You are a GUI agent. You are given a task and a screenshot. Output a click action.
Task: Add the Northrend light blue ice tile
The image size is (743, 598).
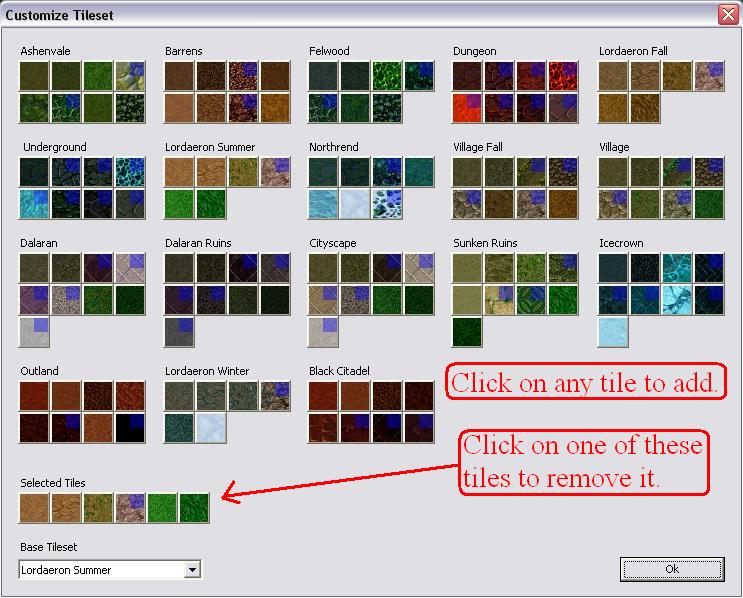(323, 204)
